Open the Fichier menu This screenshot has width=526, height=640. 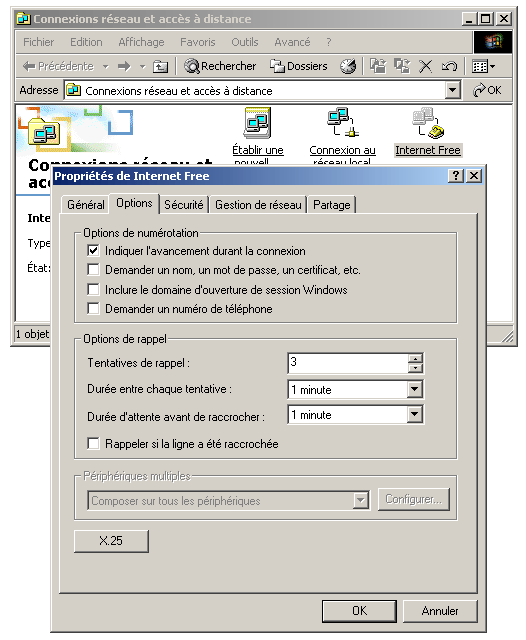point(38,42)
